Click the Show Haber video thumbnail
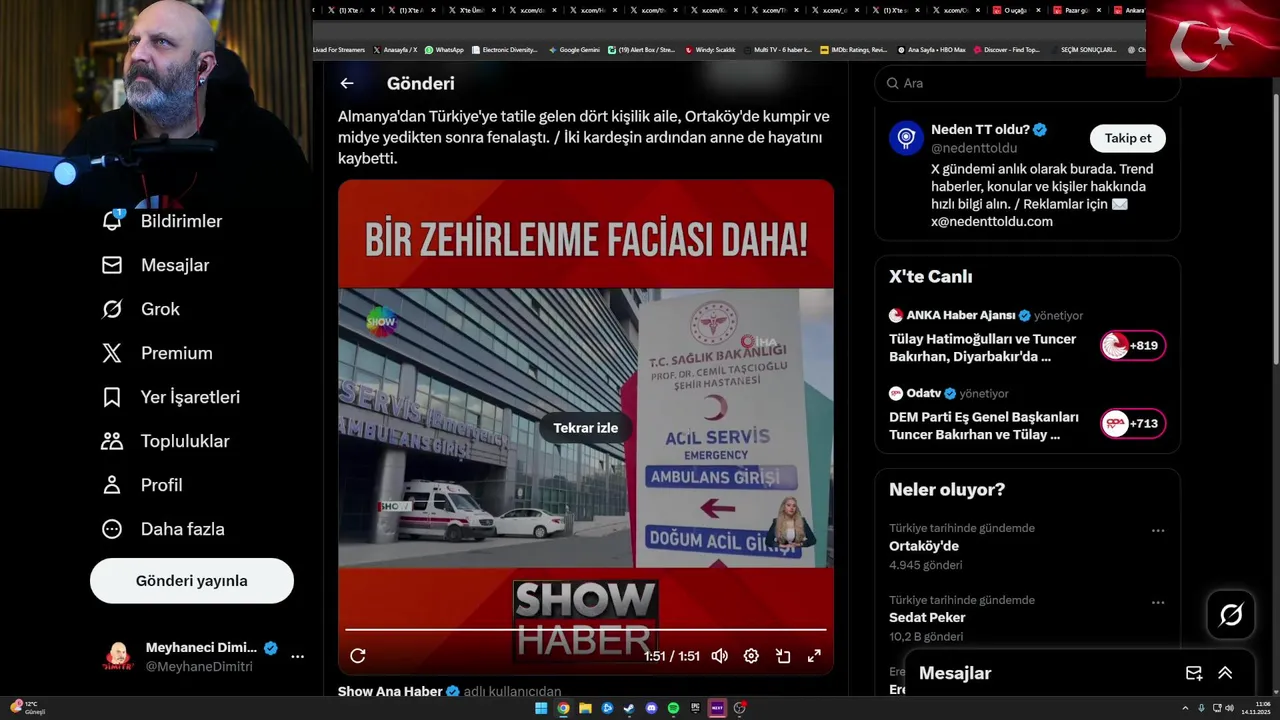 tap(586, 427)
